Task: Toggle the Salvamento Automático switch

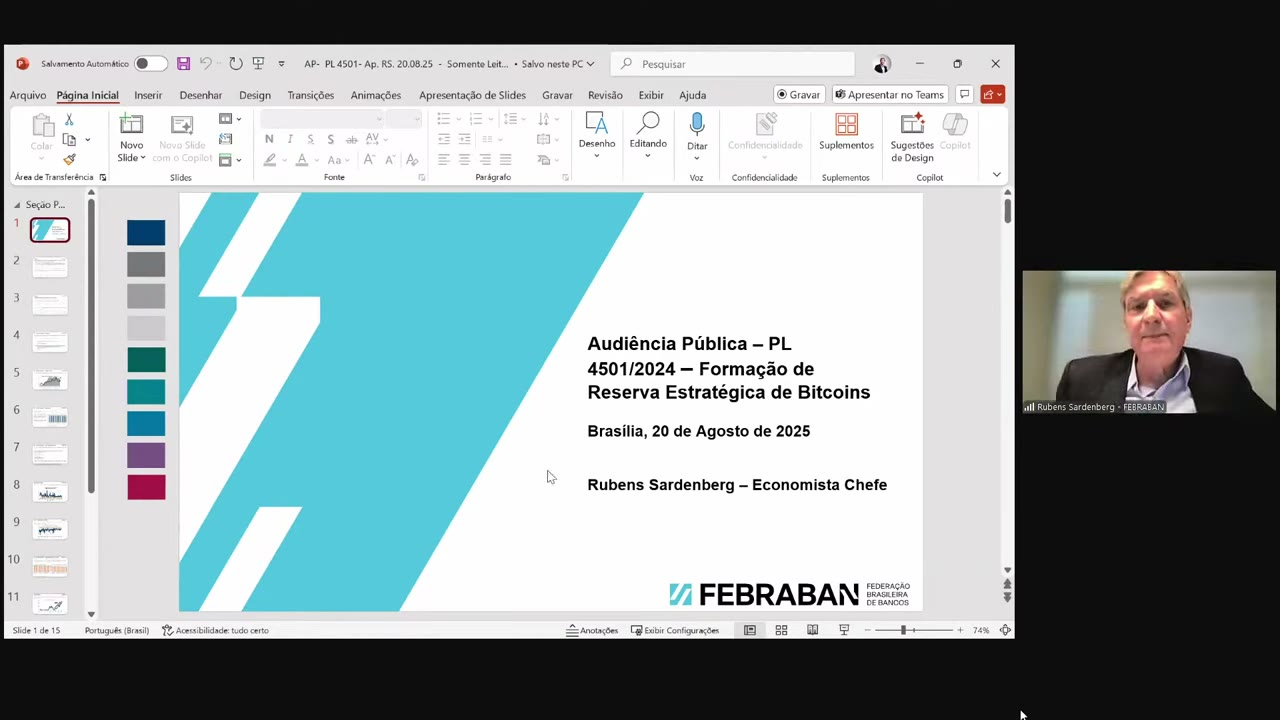Action: click(x=150, y=63)
